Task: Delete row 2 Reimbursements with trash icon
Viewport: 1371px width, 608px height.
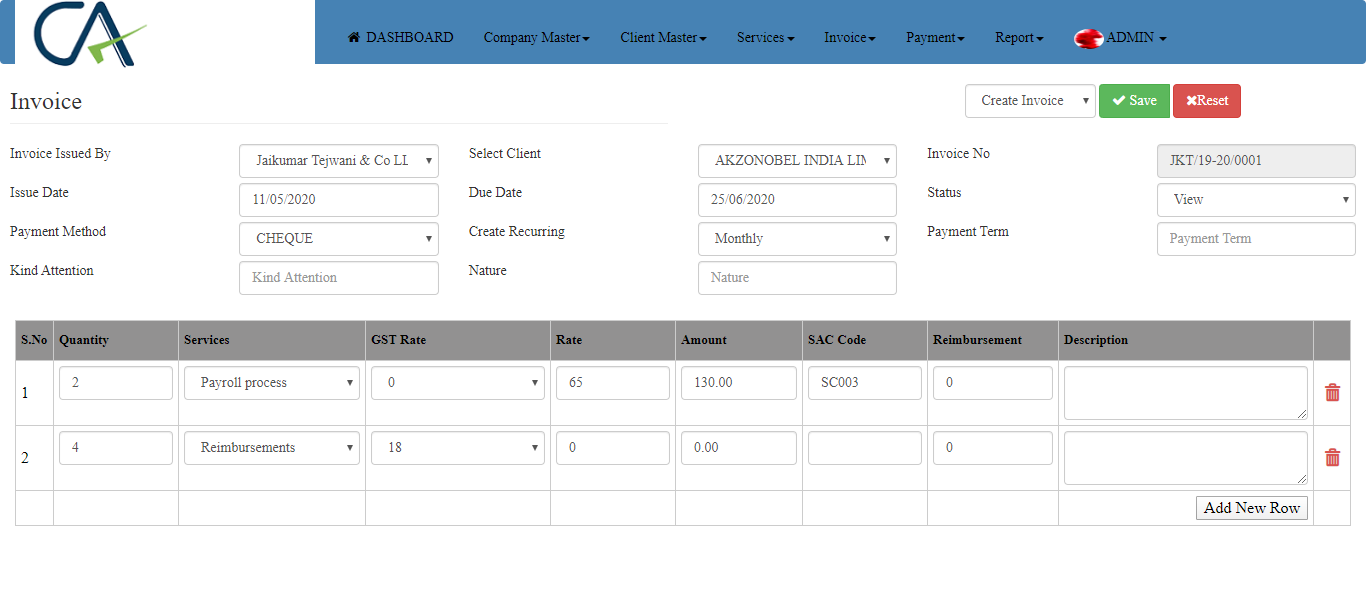Action: pos(1332,458)
